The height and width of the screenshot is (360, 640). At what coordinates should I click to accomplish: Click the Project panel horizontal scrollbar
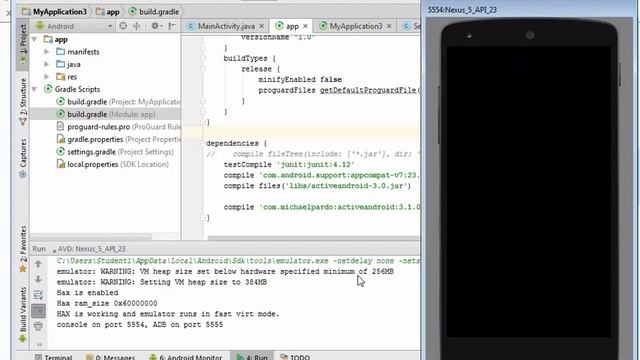point(91,237)
